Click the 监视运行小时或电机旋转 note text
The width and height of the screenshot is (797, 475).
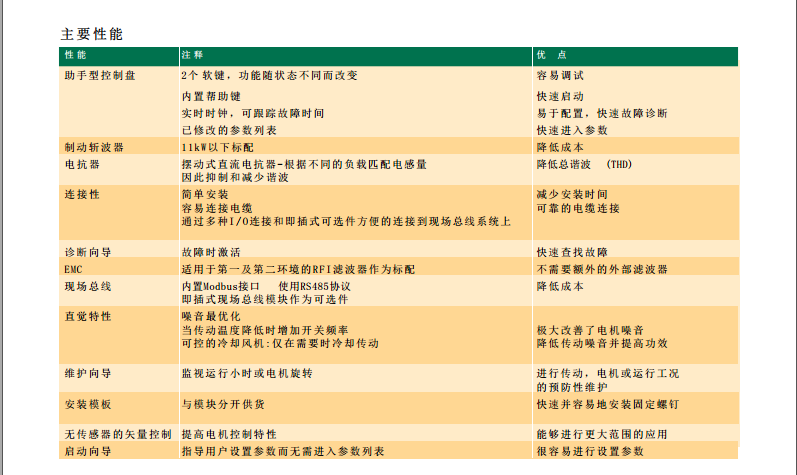tap(247, 373)
